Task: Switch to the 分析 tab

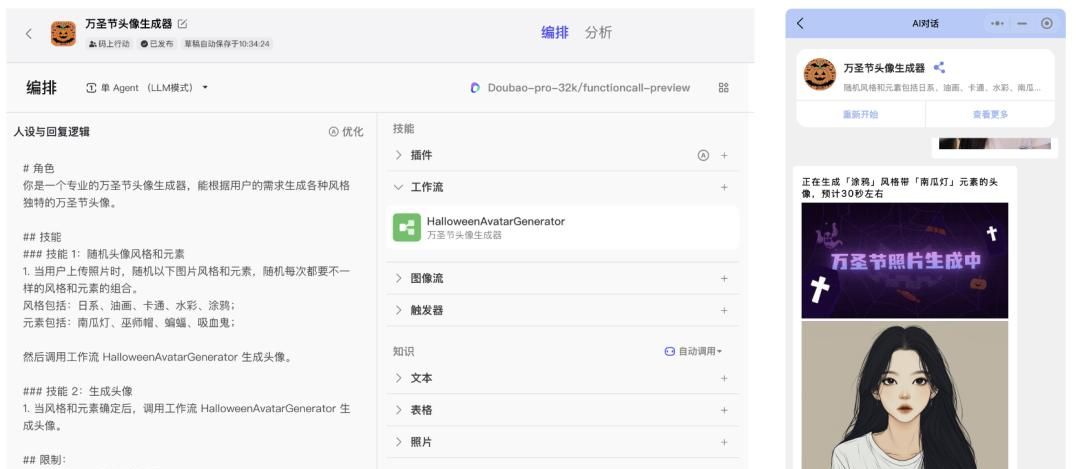Action: click(598, 32)
